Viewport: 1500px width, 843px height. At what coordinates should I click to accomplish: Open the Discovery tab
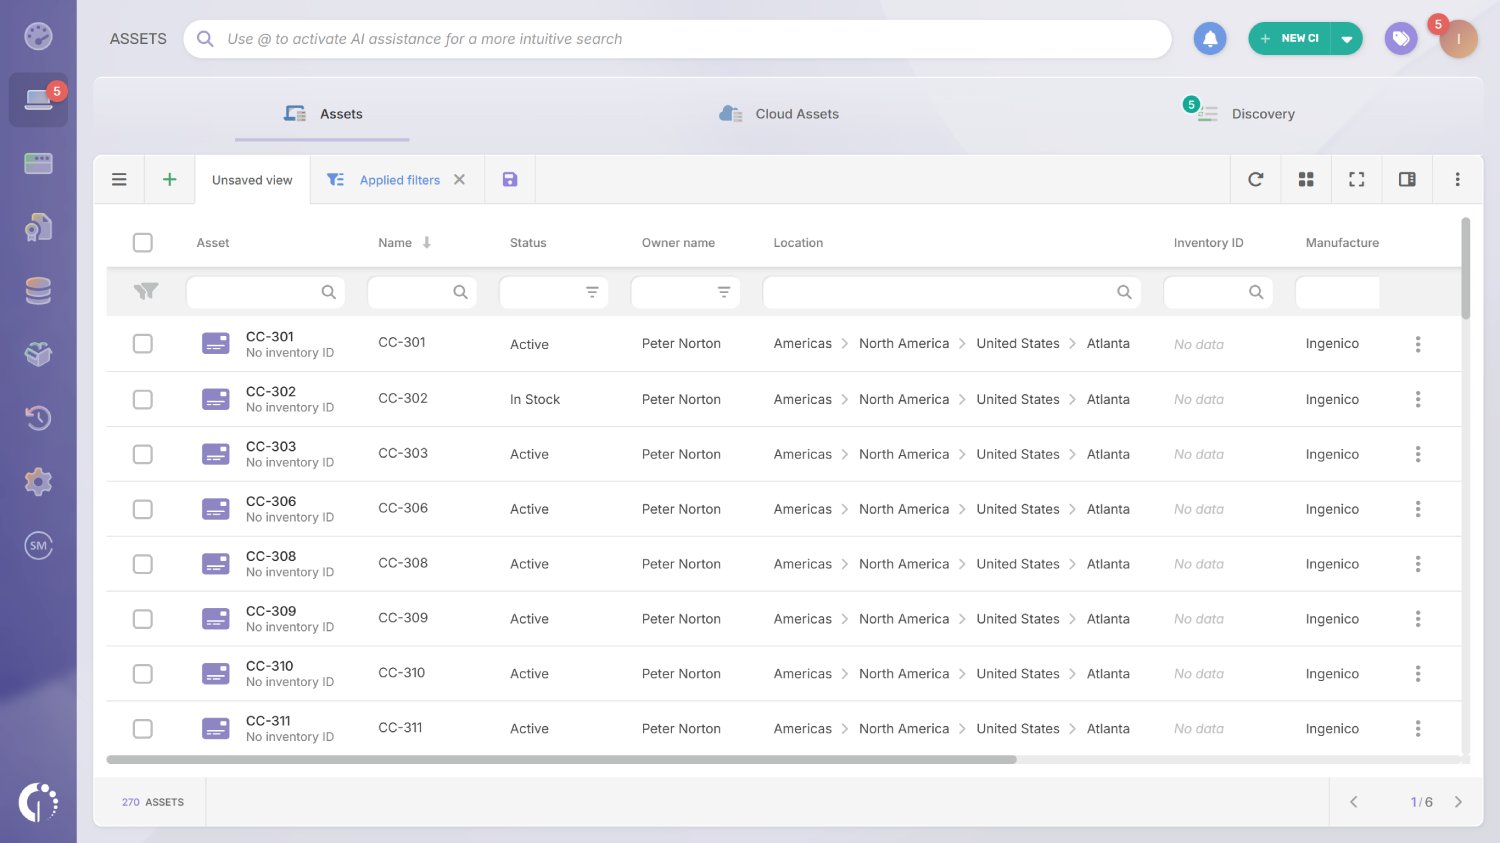pos(1262,113)
